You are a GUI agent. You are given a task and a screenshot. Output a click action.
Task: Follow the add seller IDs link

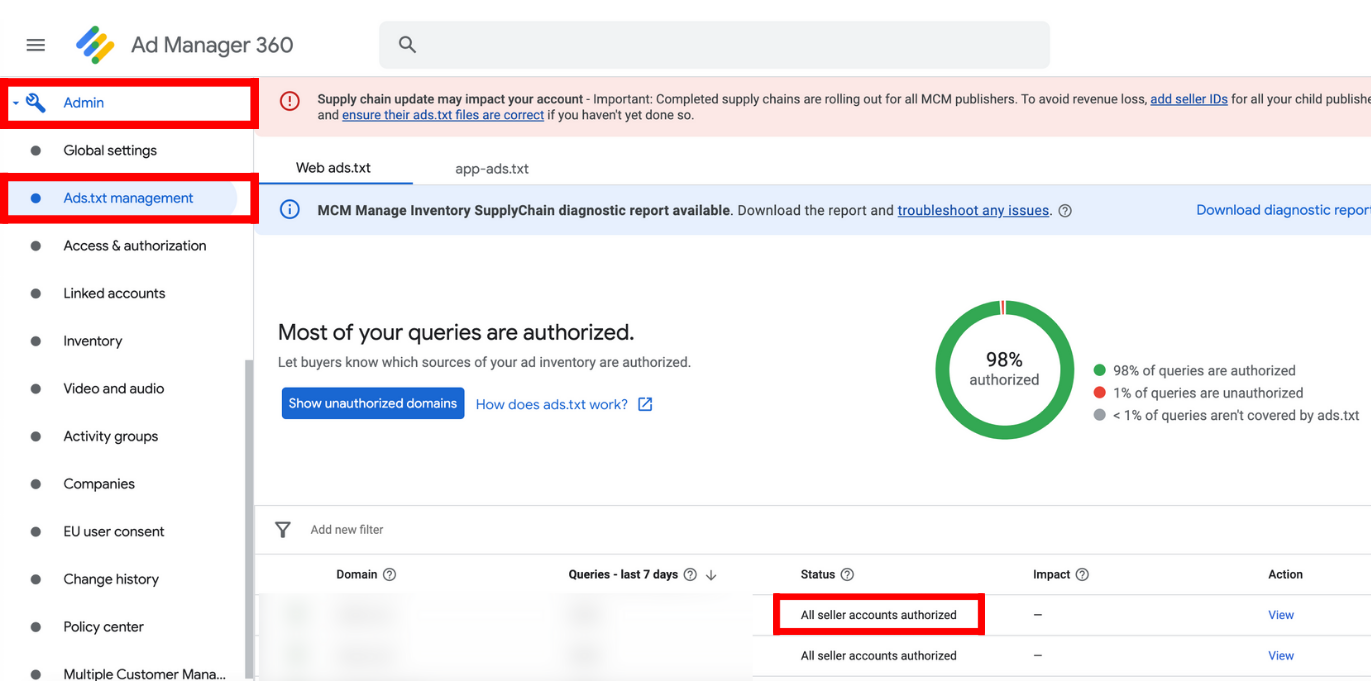[1189, 99]
